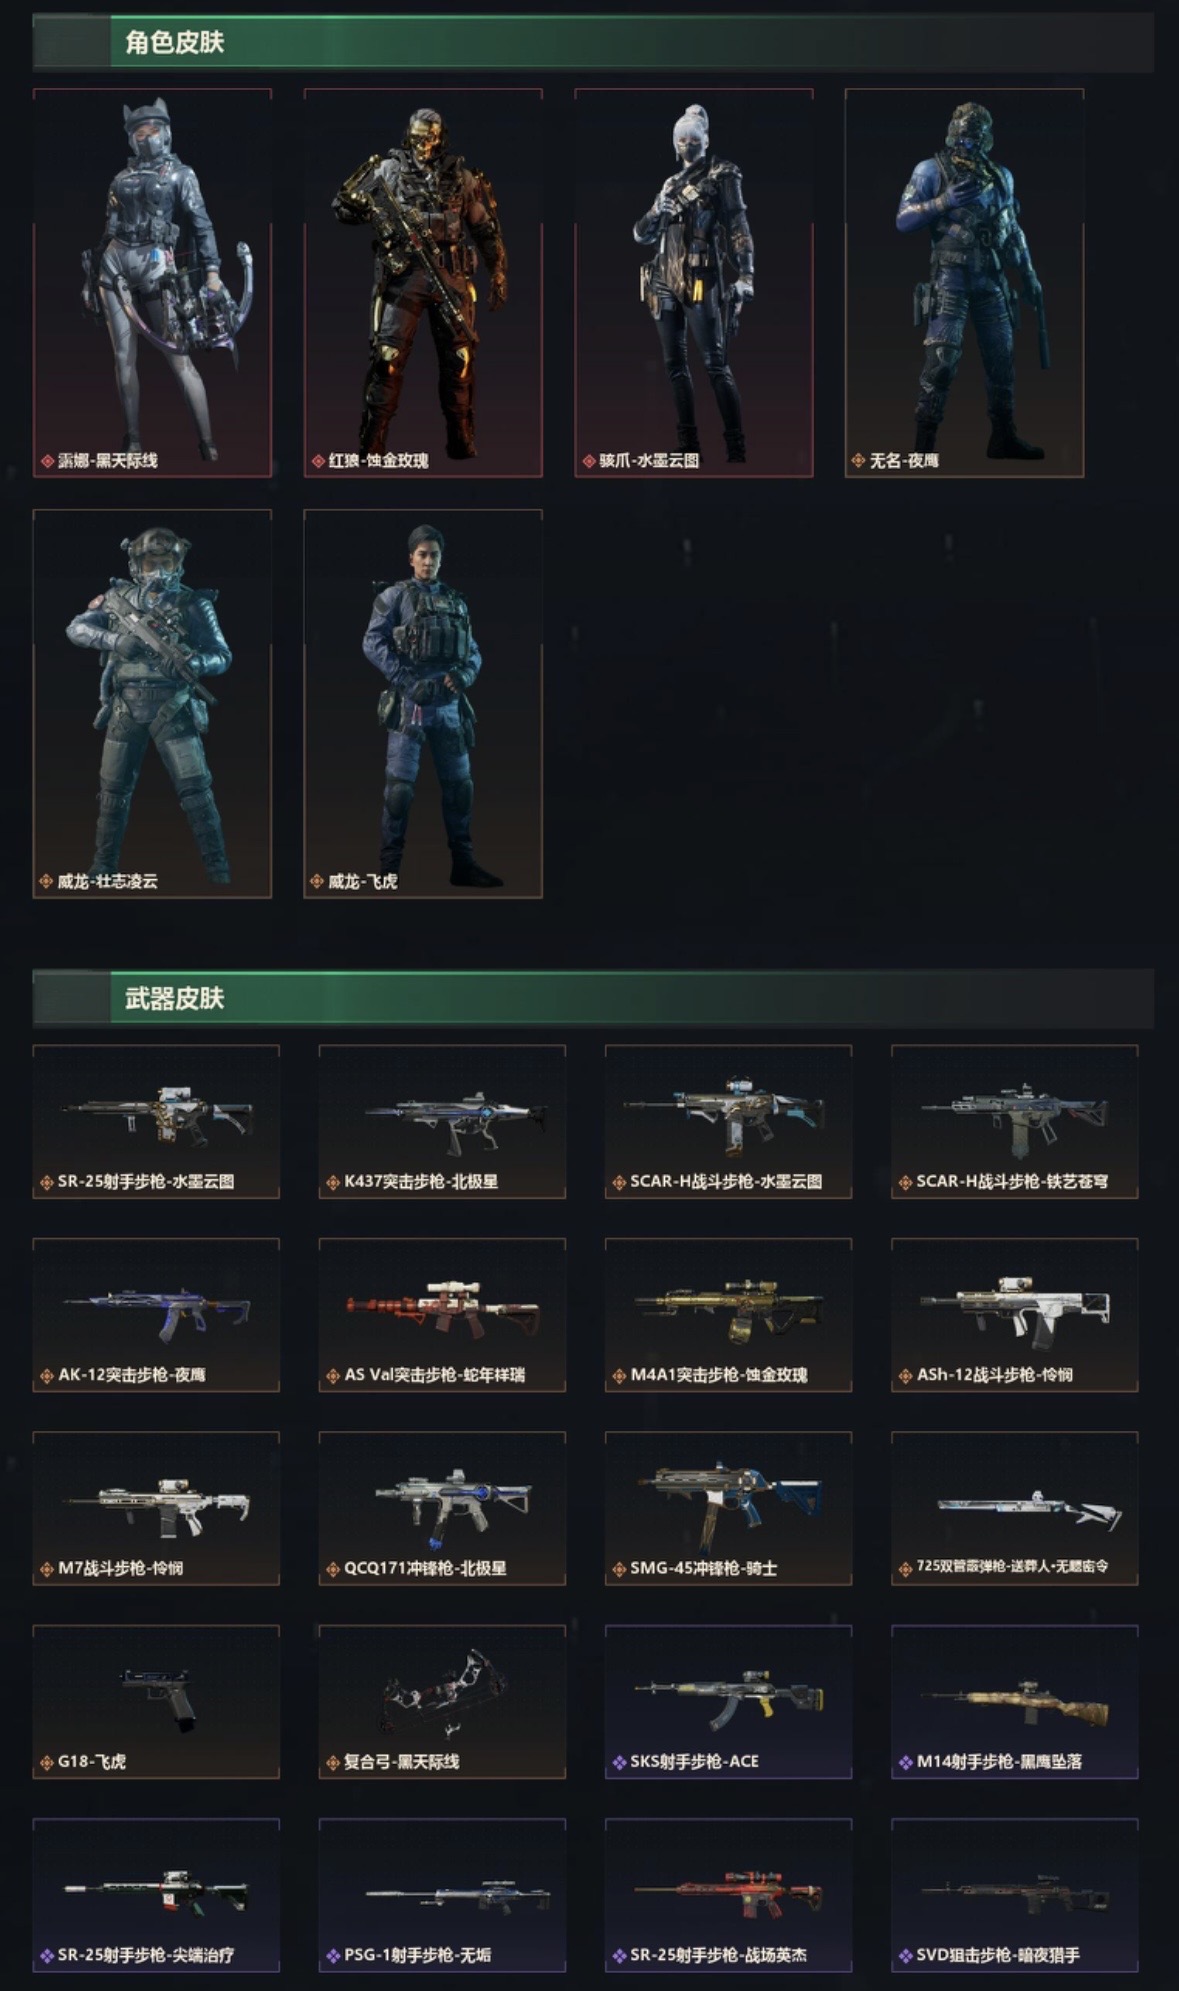Click the M4A1突击步枪-蚀金玫瑰 weapon skin

pos(728,1315)
